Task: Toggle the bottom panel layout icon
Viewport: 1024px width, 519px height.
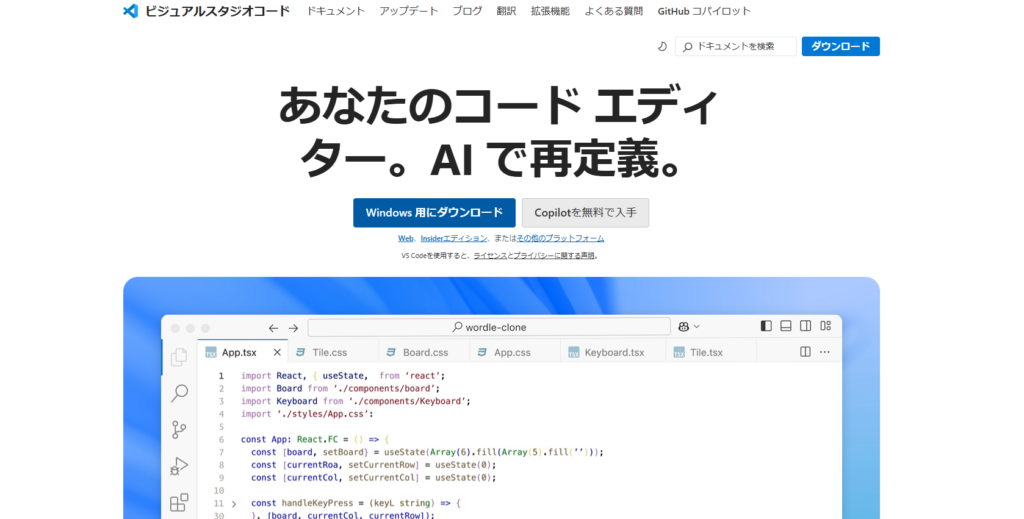Action: 786,326
